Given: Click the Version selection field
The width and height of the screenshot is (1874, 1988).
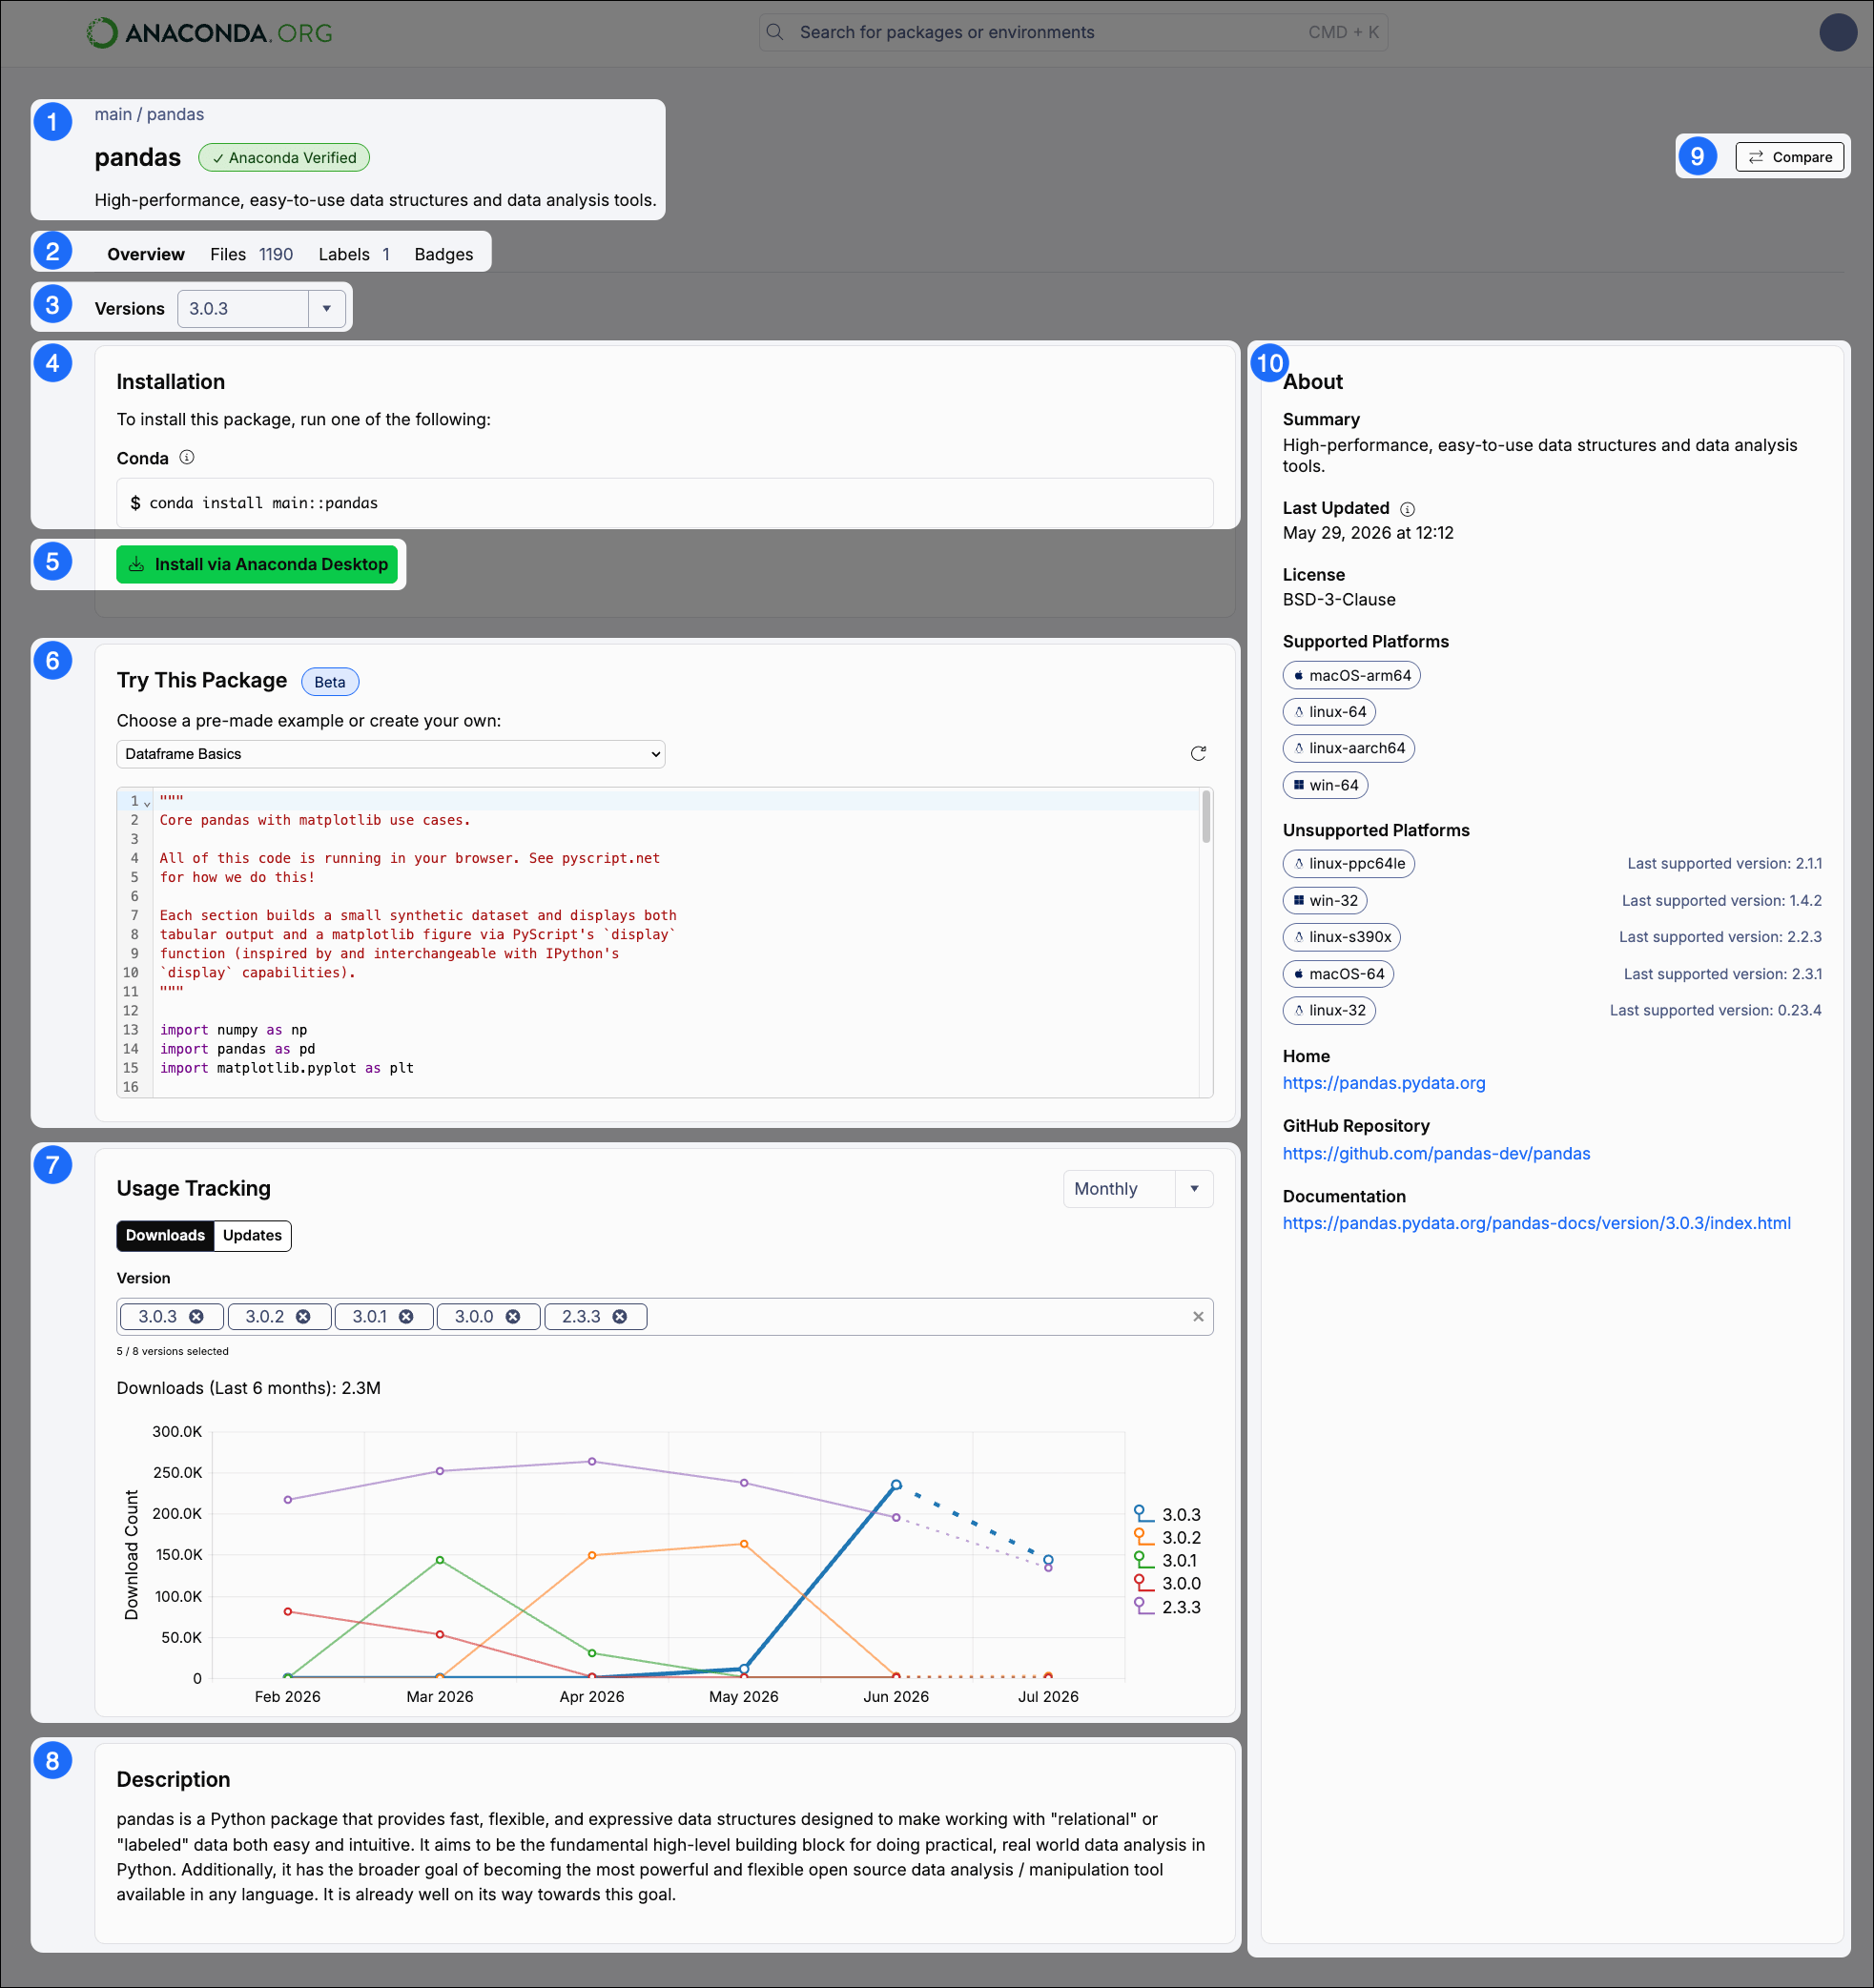Looking at the screenshot, I should [665, 1317].
